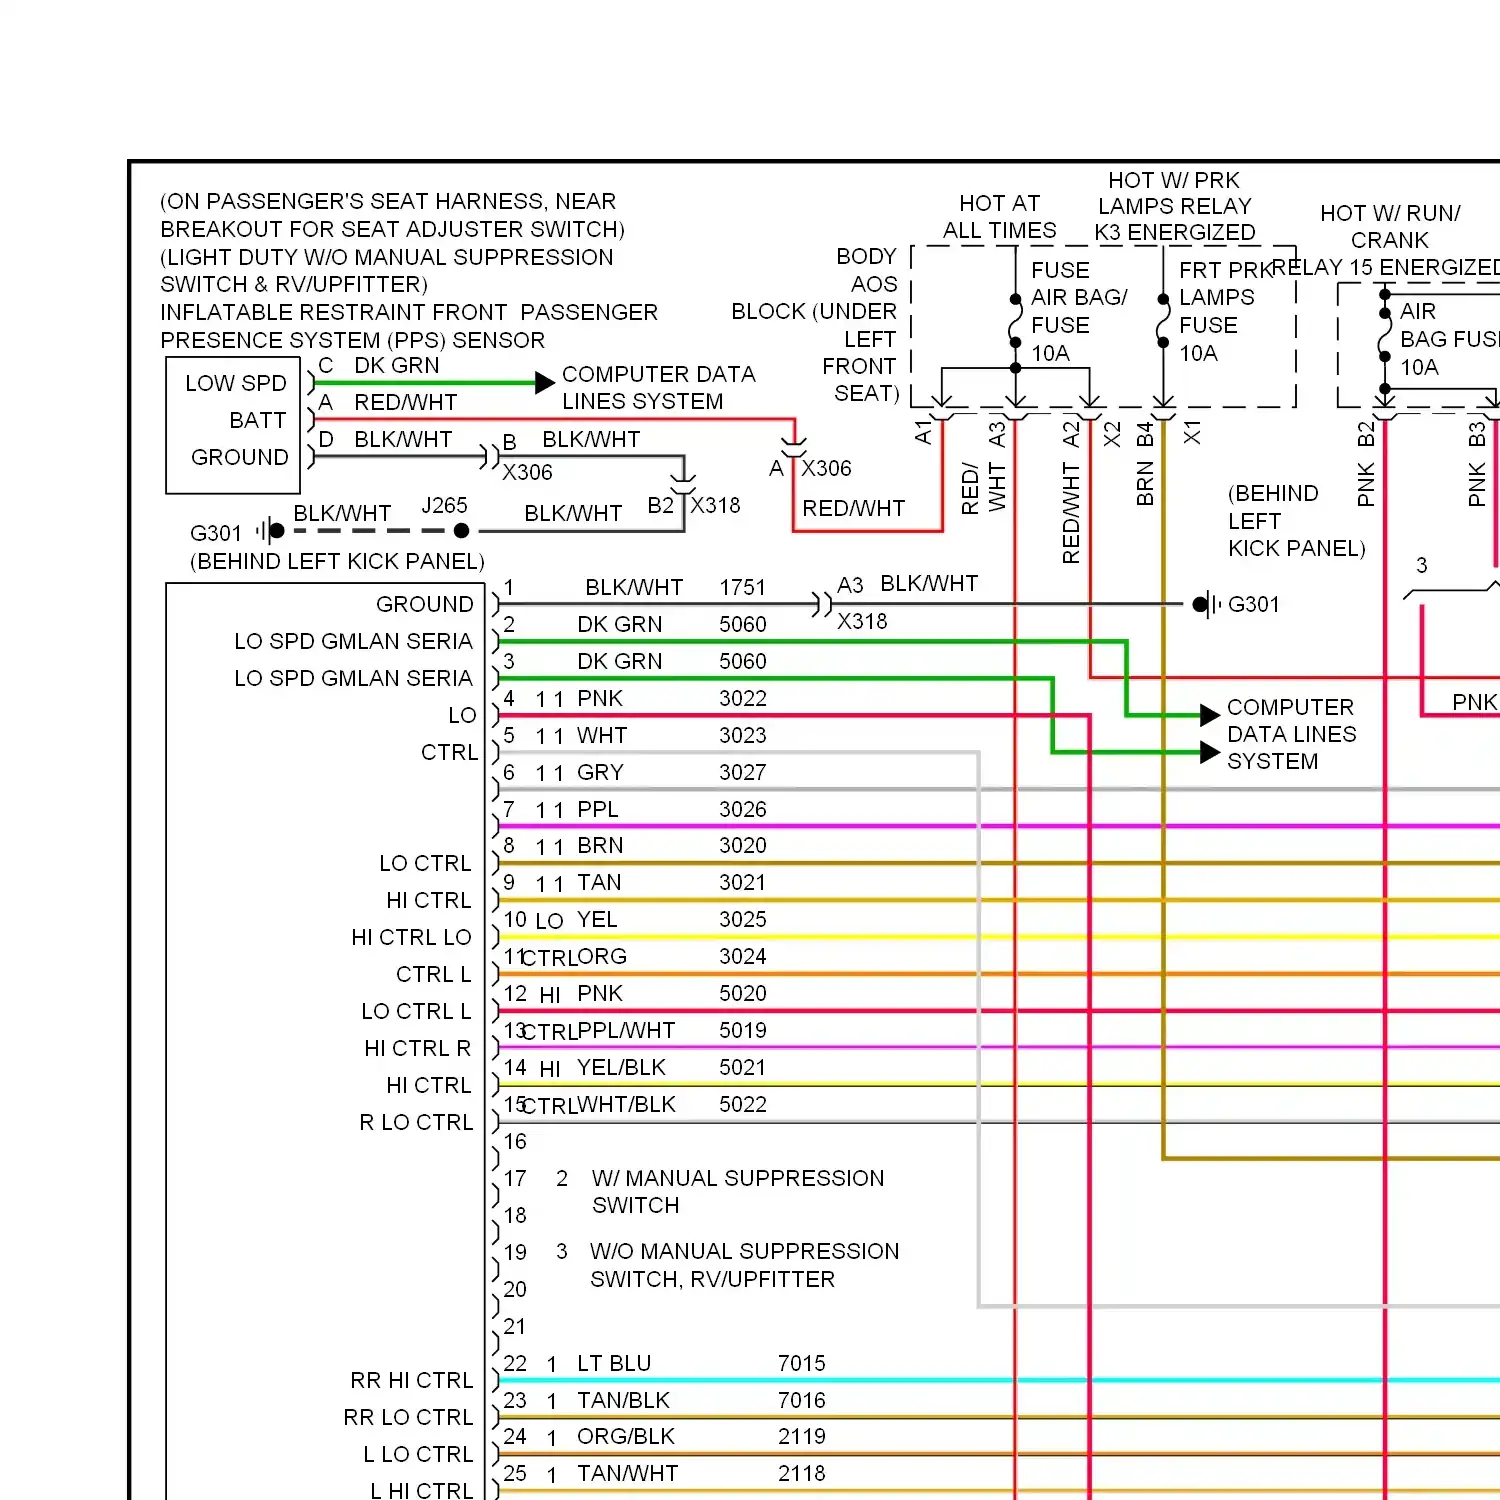Click 'G301' ground at end of circuit 1751

point(1254,604)
